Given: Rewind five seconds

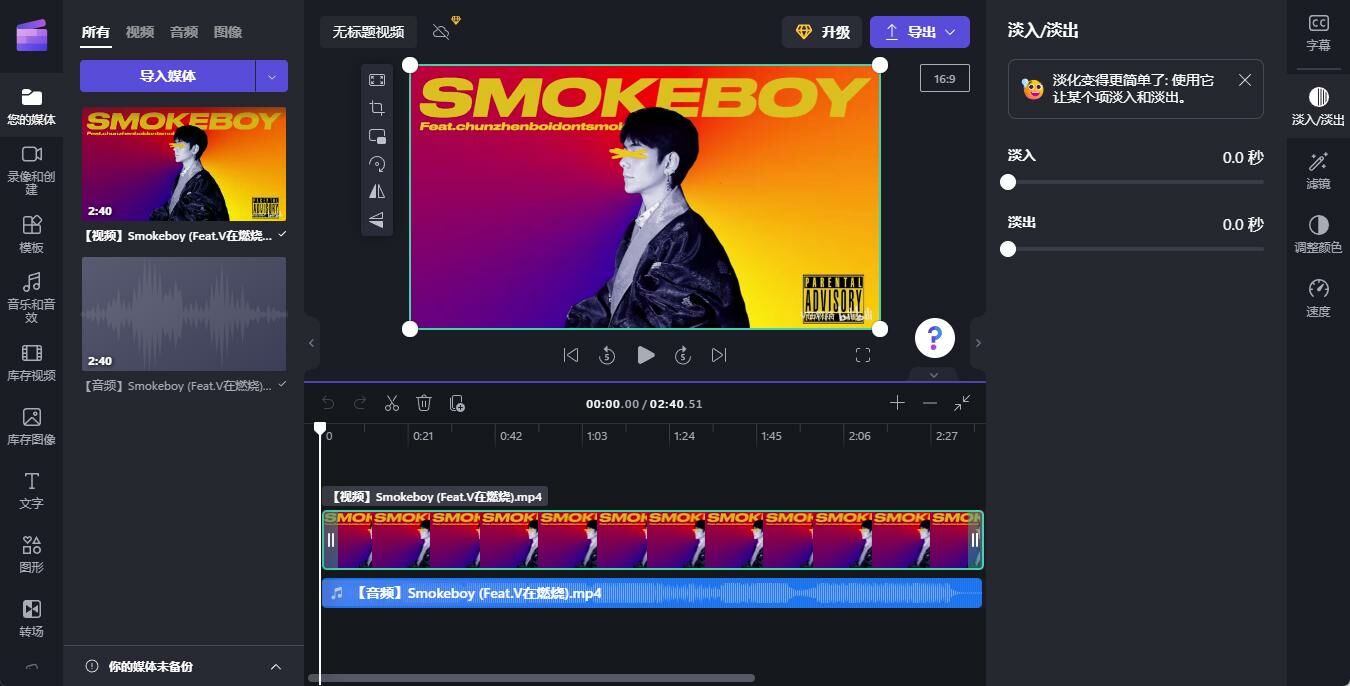Looking at the screenshot, I should pyautogui.click(x=607, y=355).
